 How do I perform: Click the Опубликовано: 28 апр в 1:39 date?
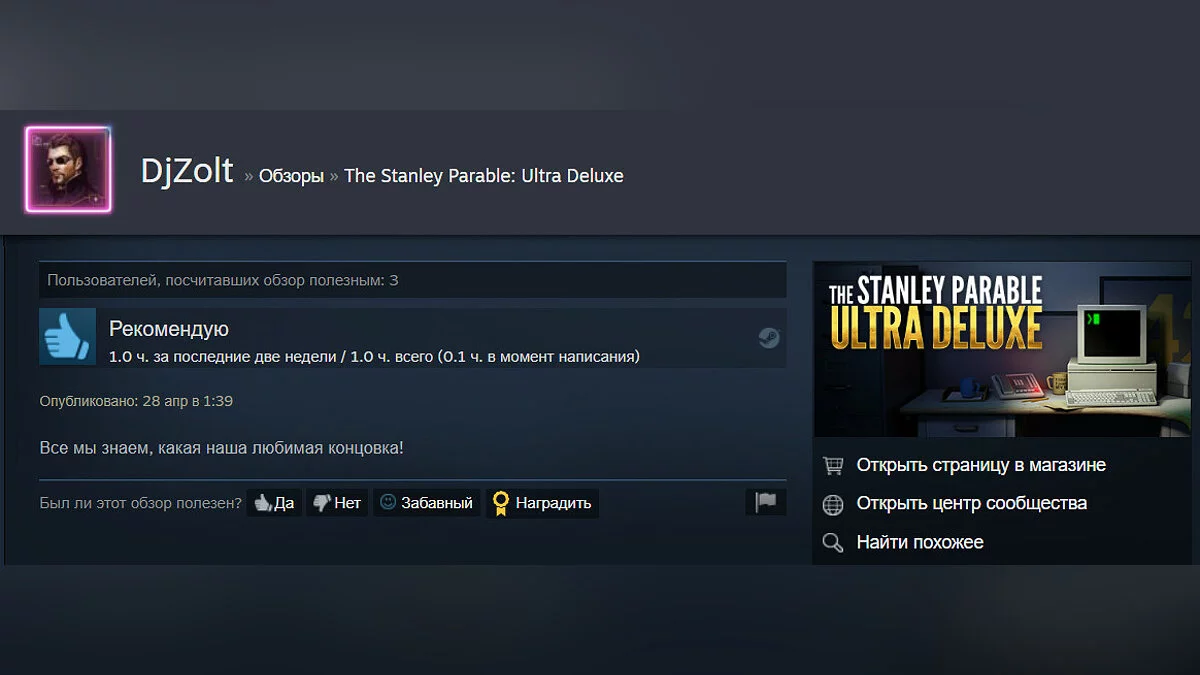click(136, 401)
